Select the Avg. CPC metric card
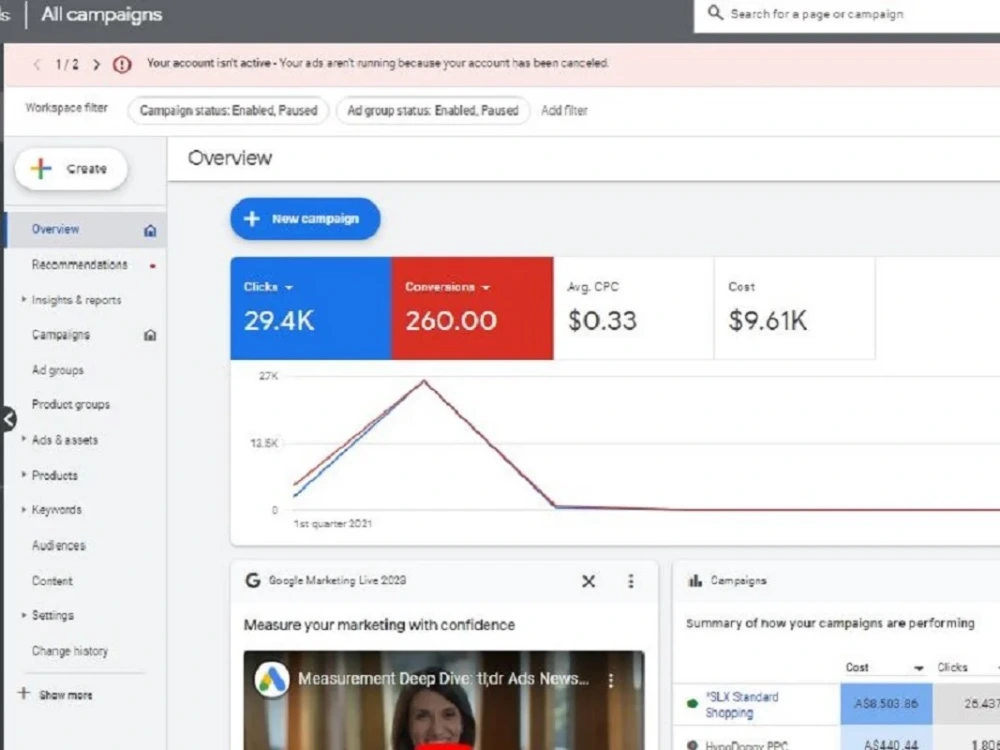Image resolution: width=1000 pixels, height=750 pixels. [634, 308]
